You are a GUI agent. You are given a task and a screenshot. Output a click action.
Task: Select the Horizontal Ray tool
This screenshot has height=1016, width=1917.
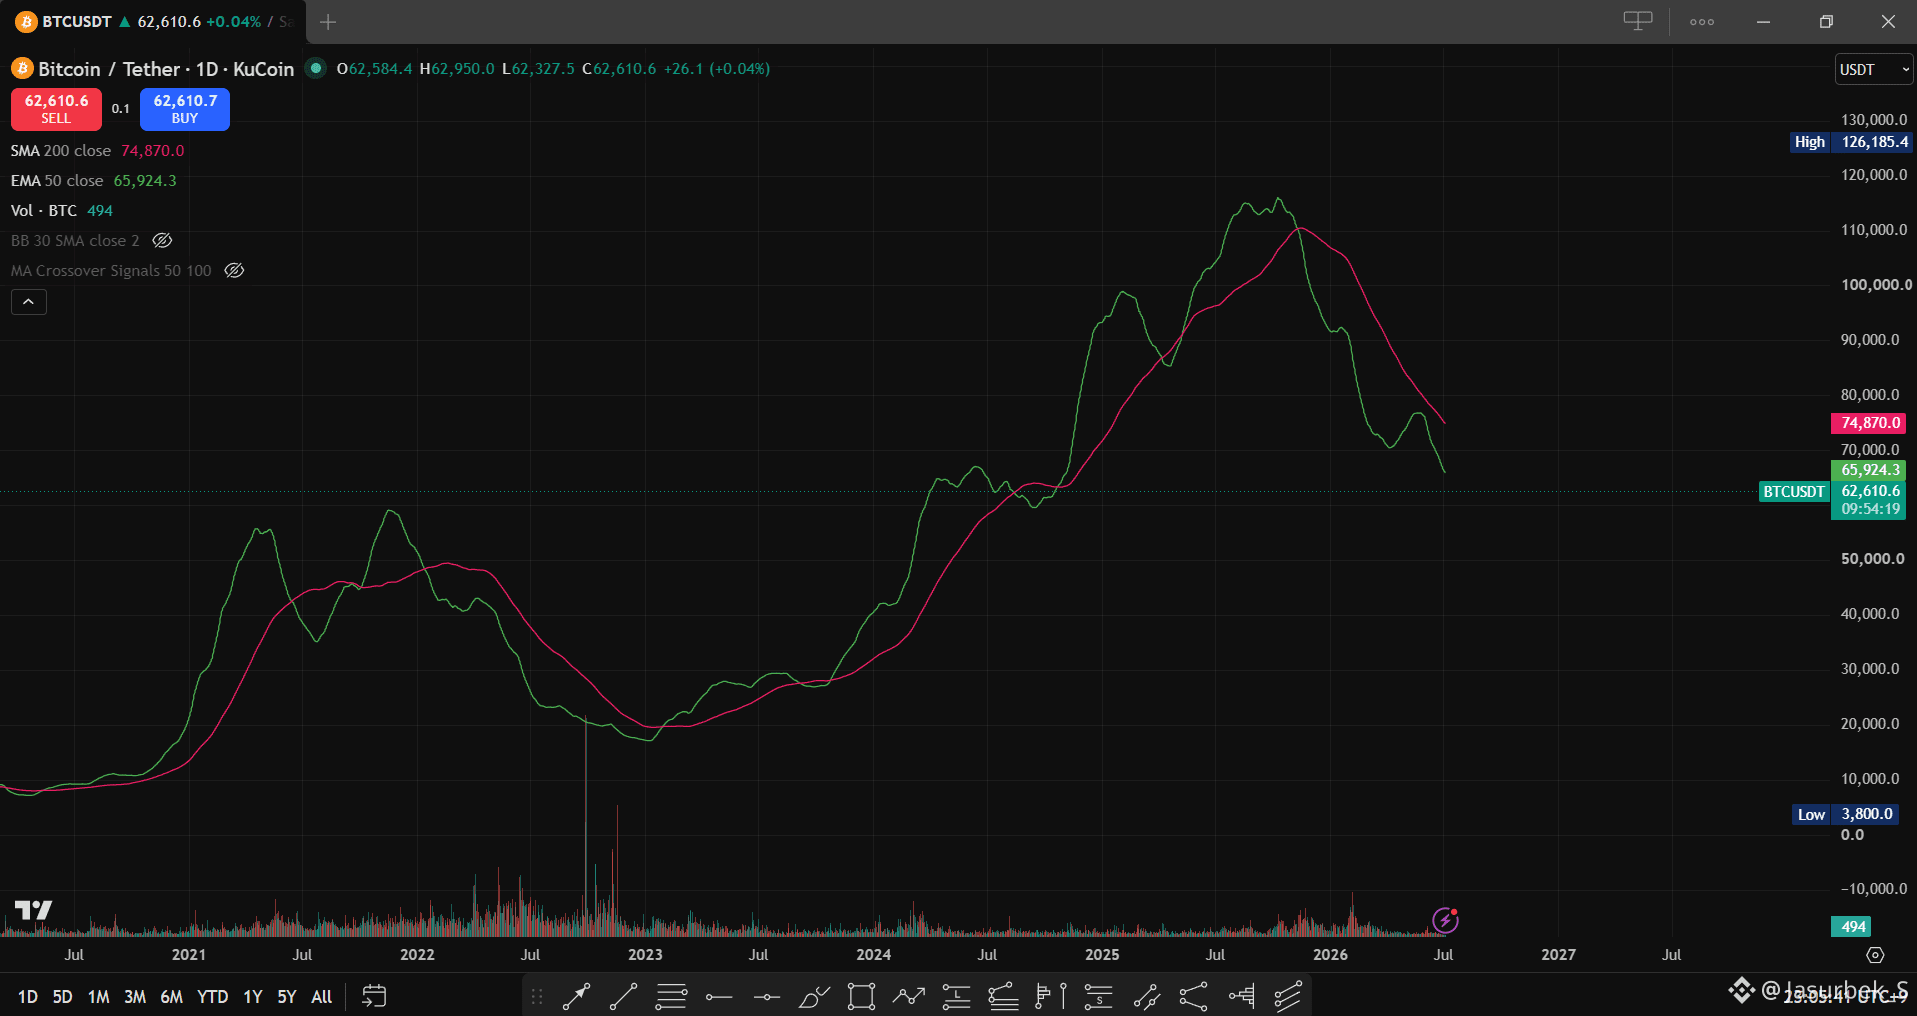point(719,996)
